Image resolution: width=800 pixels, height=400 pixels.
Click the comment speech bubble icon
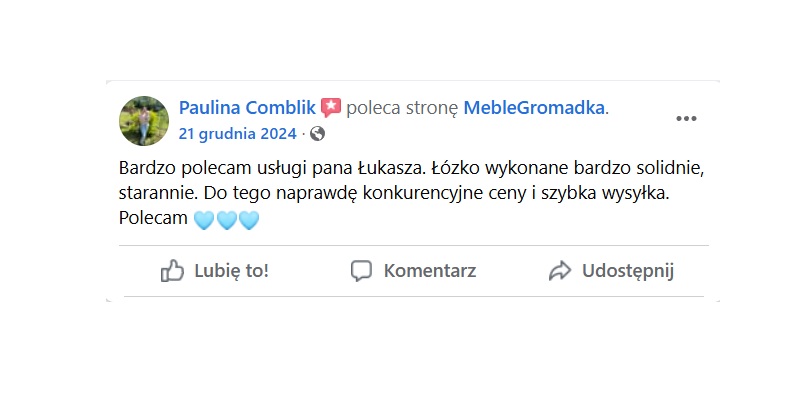click(x=361, y=270)
